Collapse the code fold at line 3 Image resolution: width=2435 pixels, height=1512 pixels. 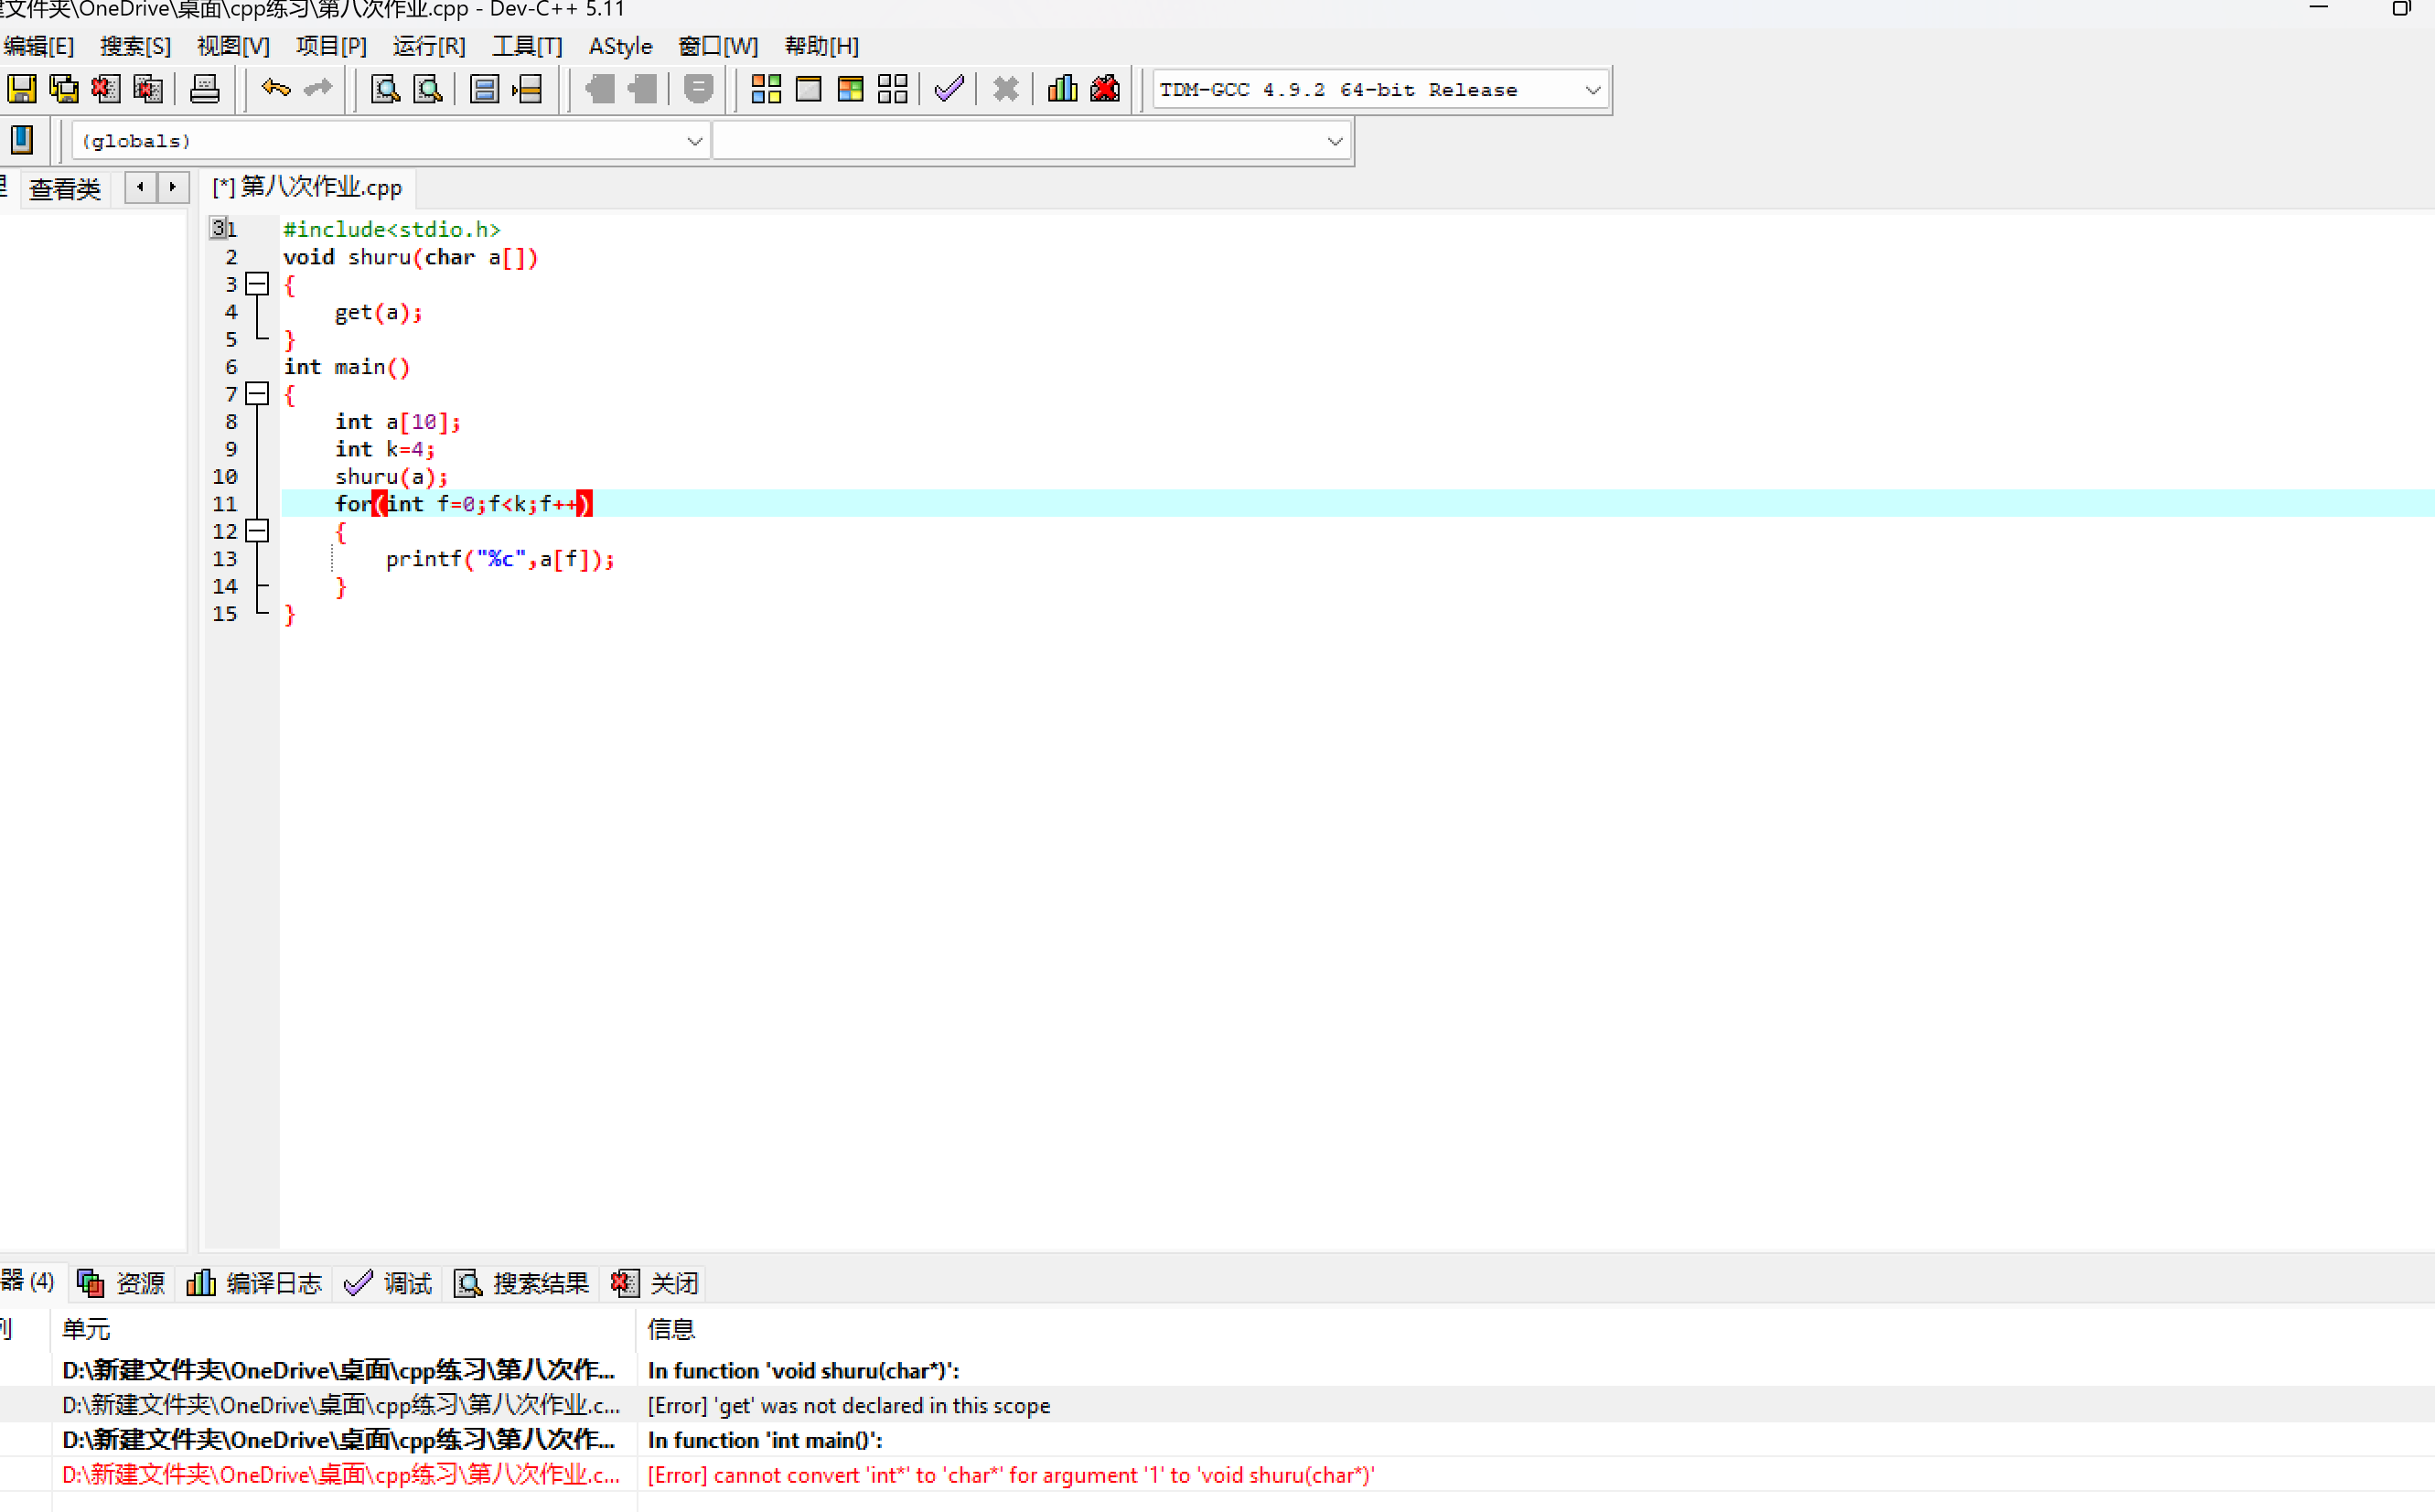click(258, 284)
